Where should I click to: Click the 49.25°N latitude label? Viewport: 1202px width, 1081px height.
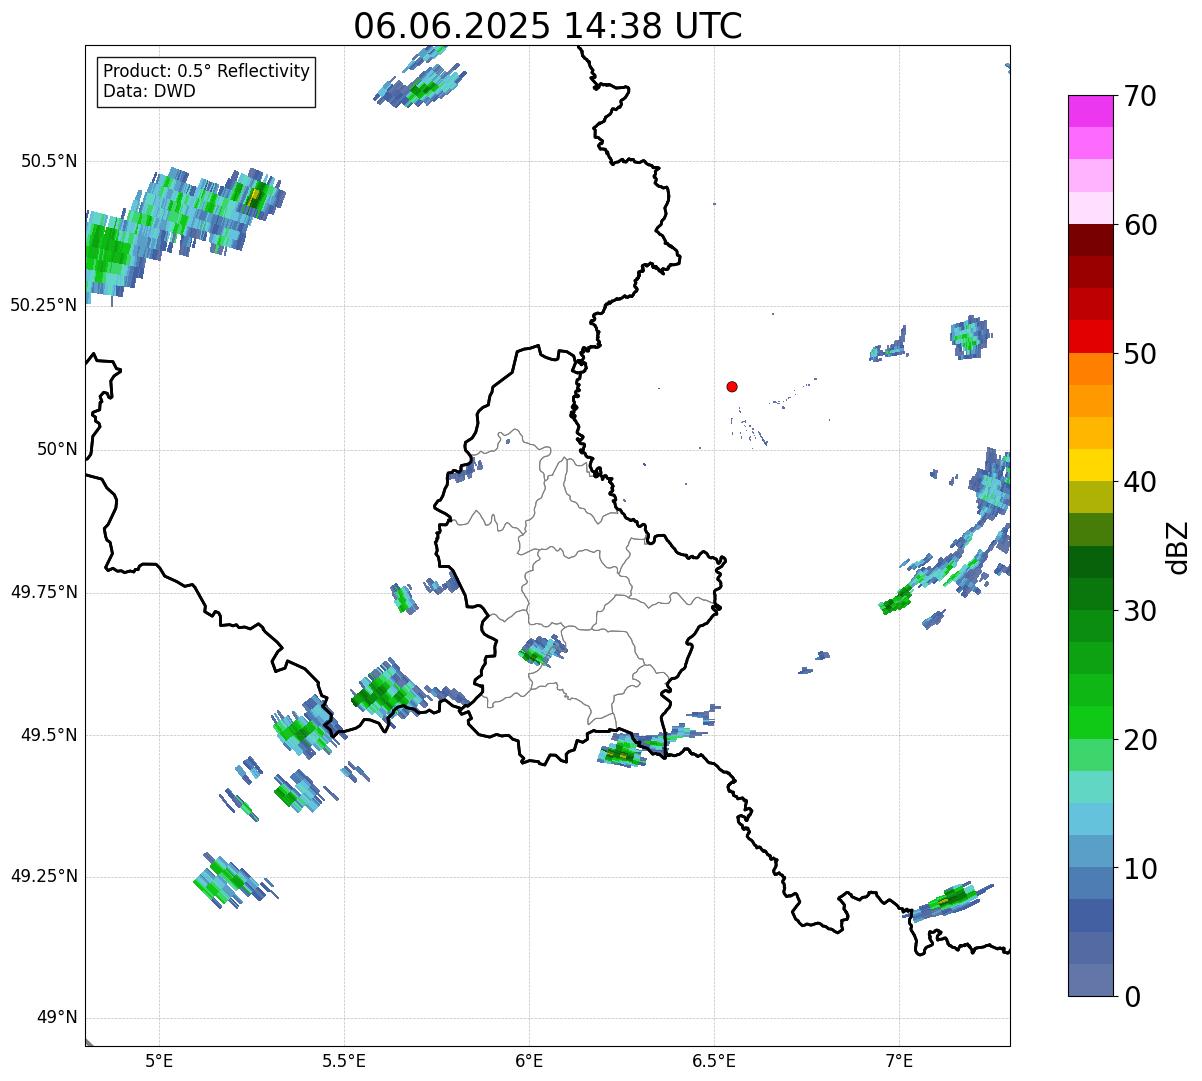coord(43,876)
